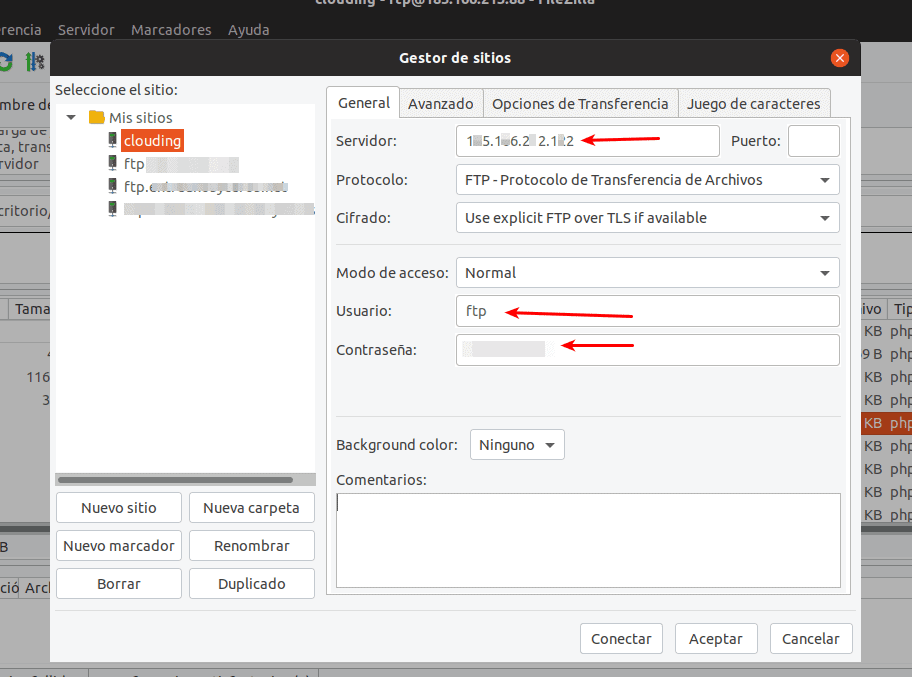Click the Mis sitios folder icon
Image resolution: width=912 pixels, height=677 pixels.
tap(97, 117)
